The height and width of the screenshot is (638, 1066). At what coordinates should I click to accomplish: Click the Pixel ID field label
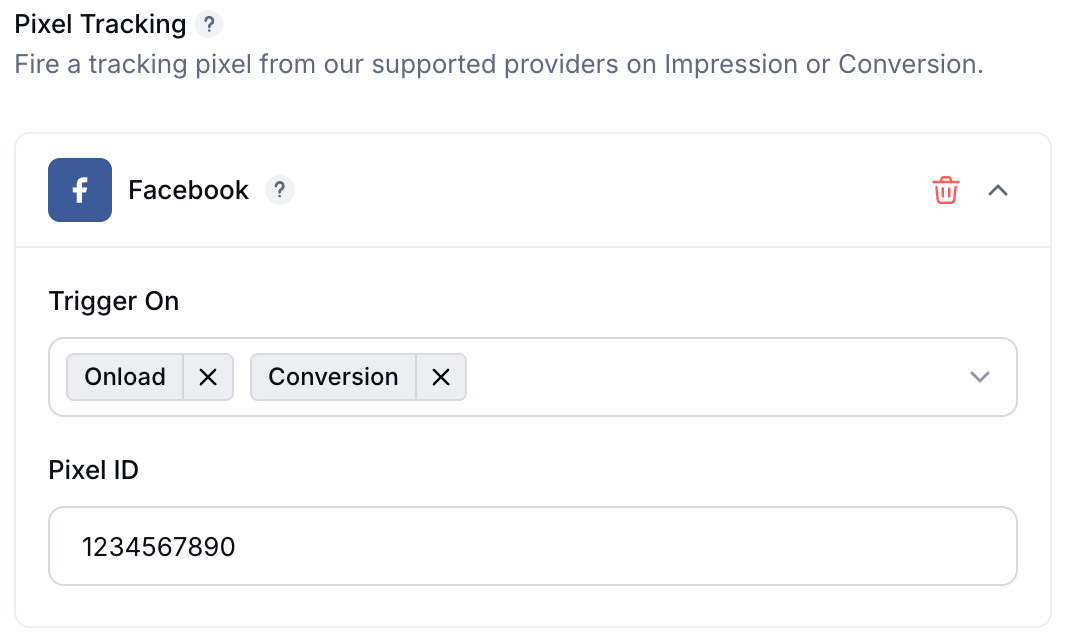93,470
